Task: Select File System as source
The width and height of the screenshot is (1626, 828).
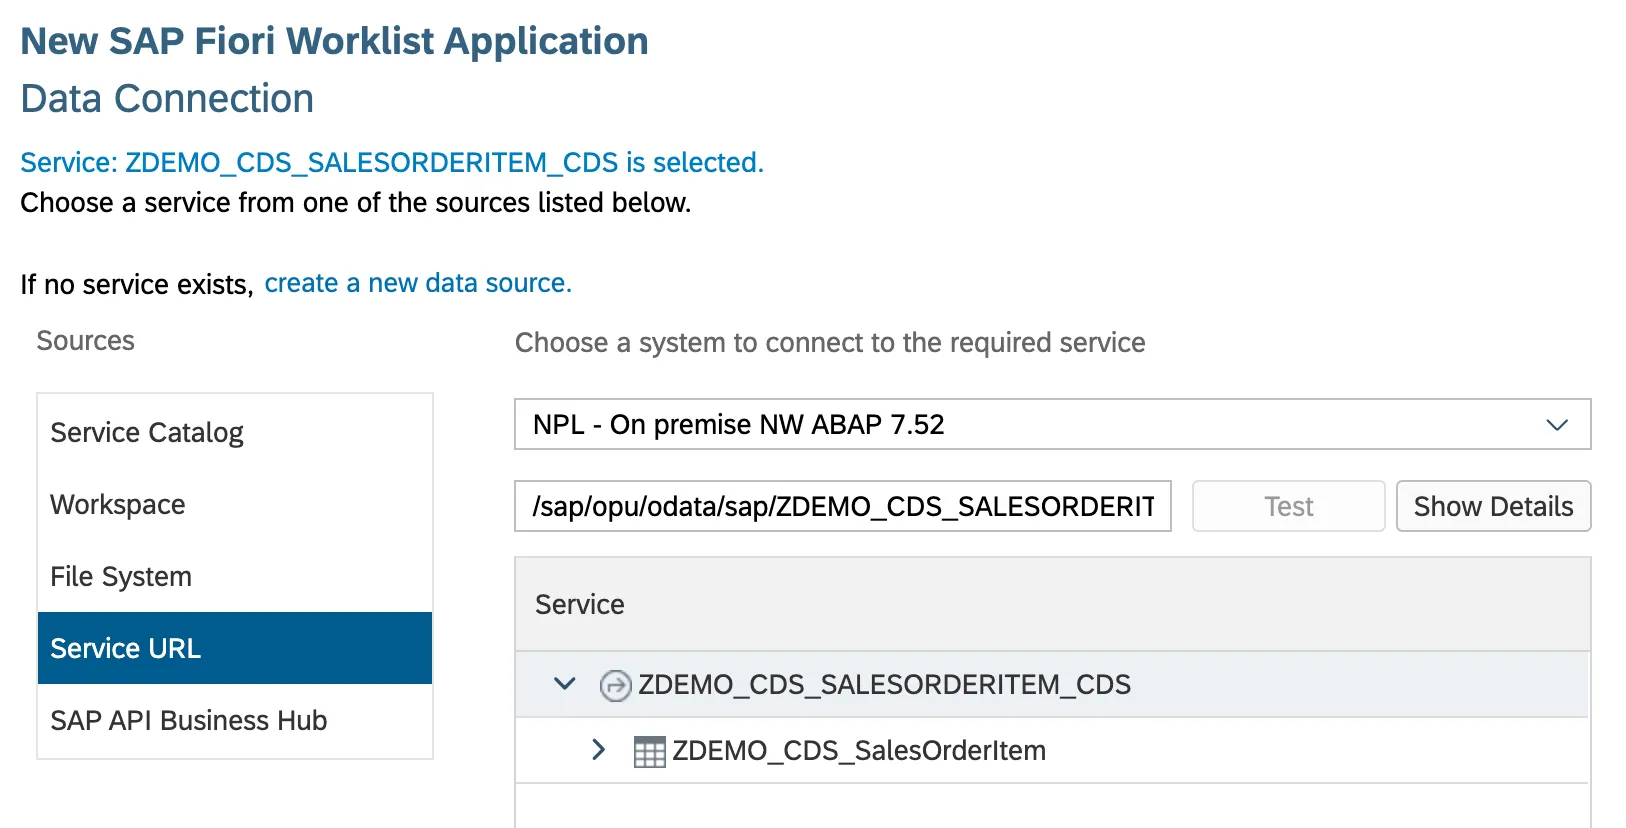Action: tap(121, 577)
